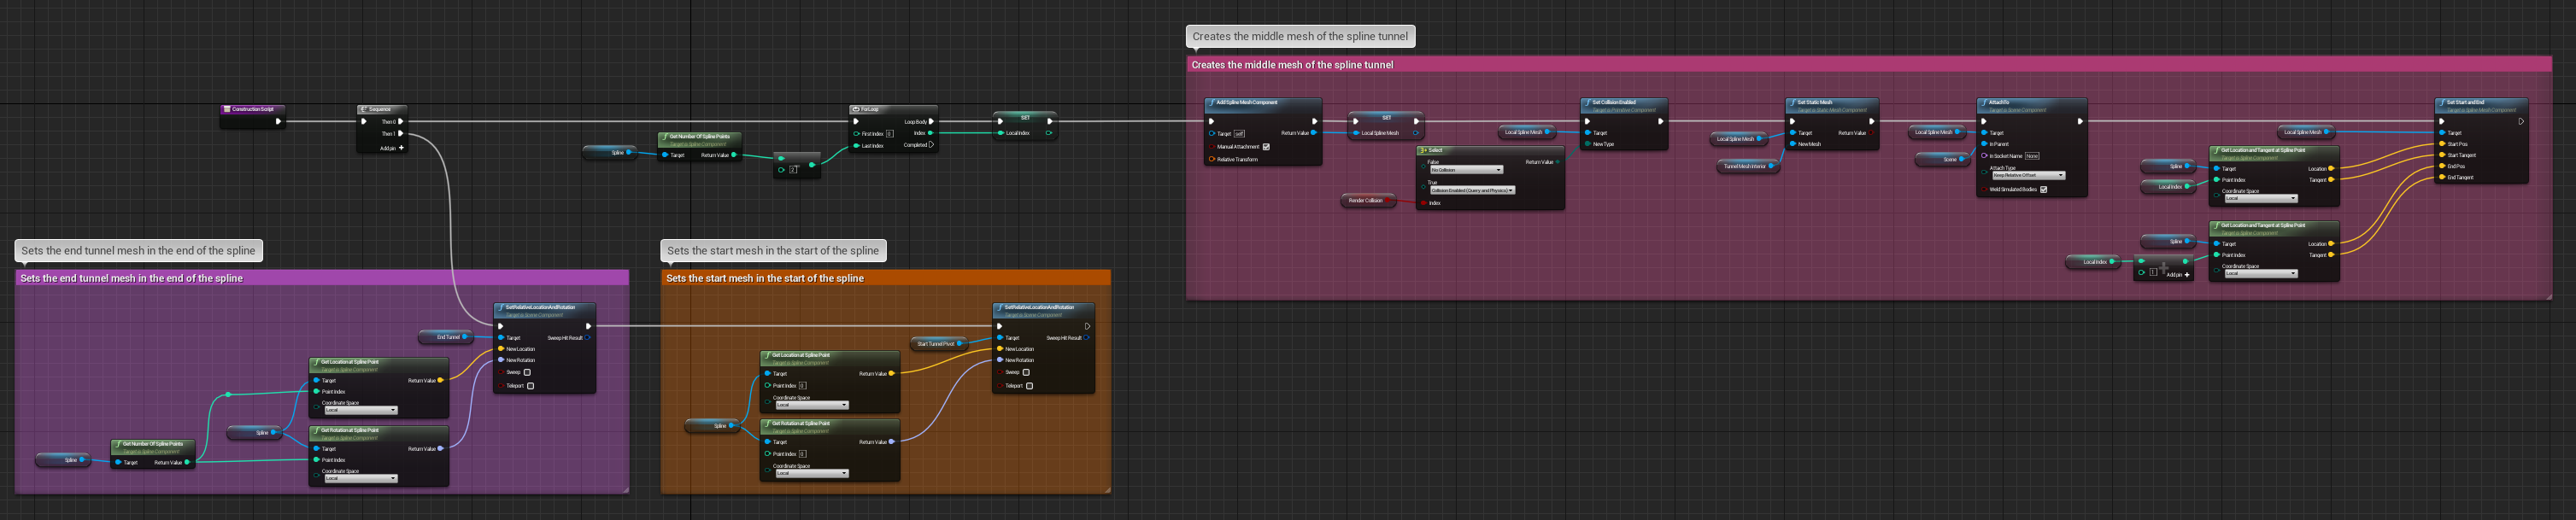Click Construction Script's exec output pin

[x=278, y=122]
